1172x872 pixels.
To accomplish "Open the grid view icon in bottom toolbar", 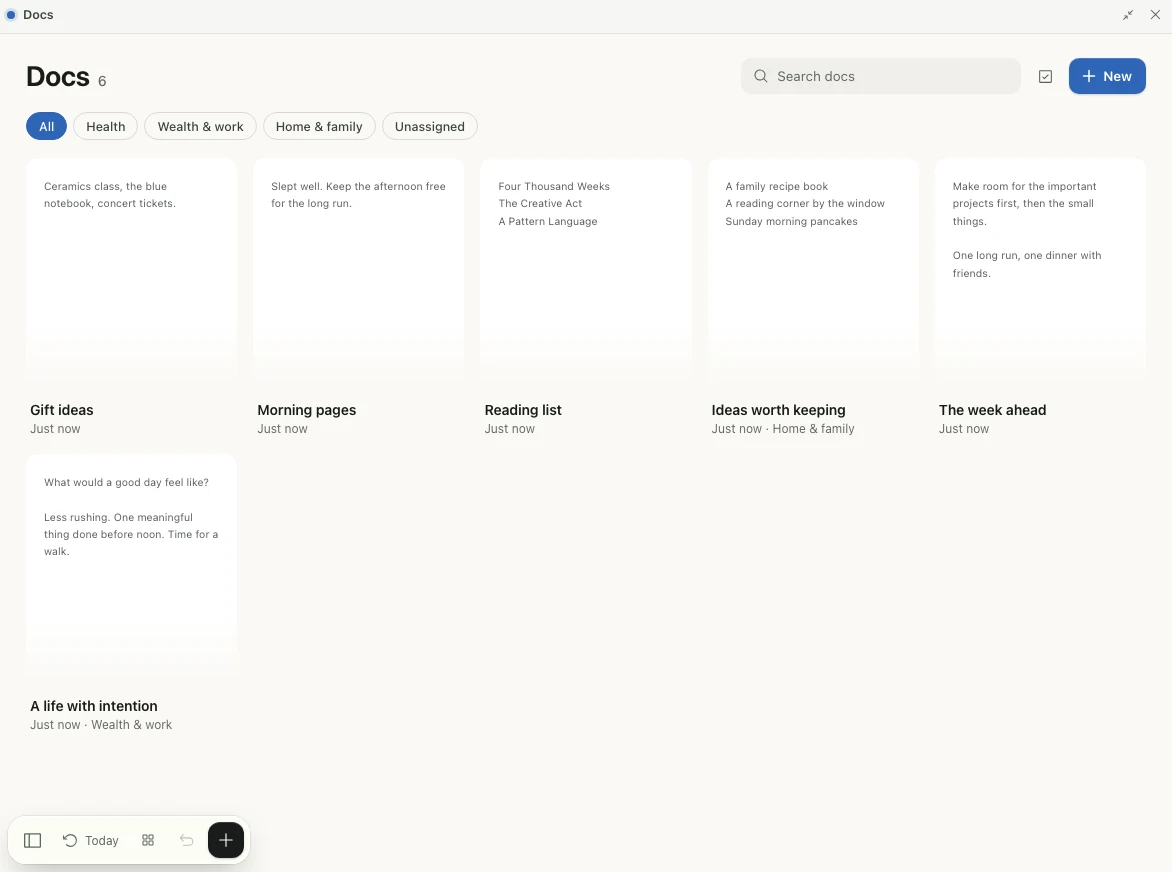I will point(148,841).
